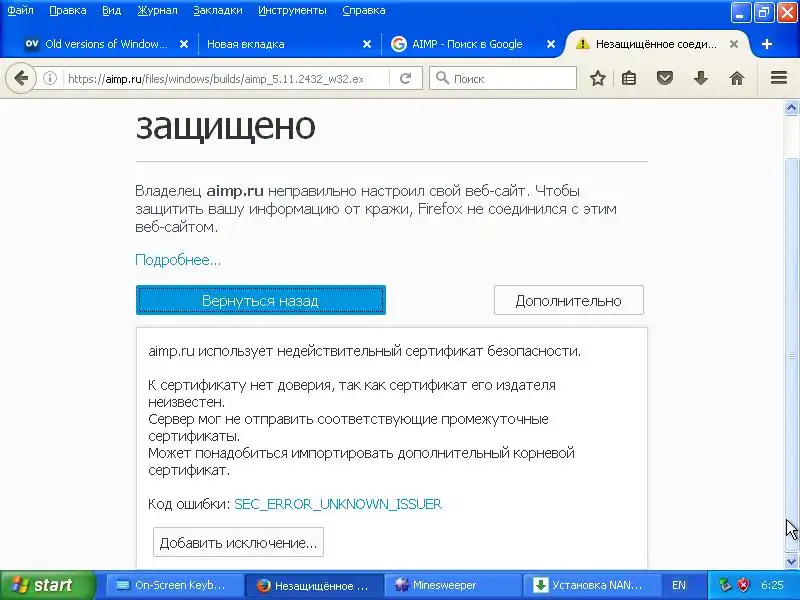Click the scrollbar down arrow
Image resolution: width=800 pixels, height=600 pixels.
[791, 562]
